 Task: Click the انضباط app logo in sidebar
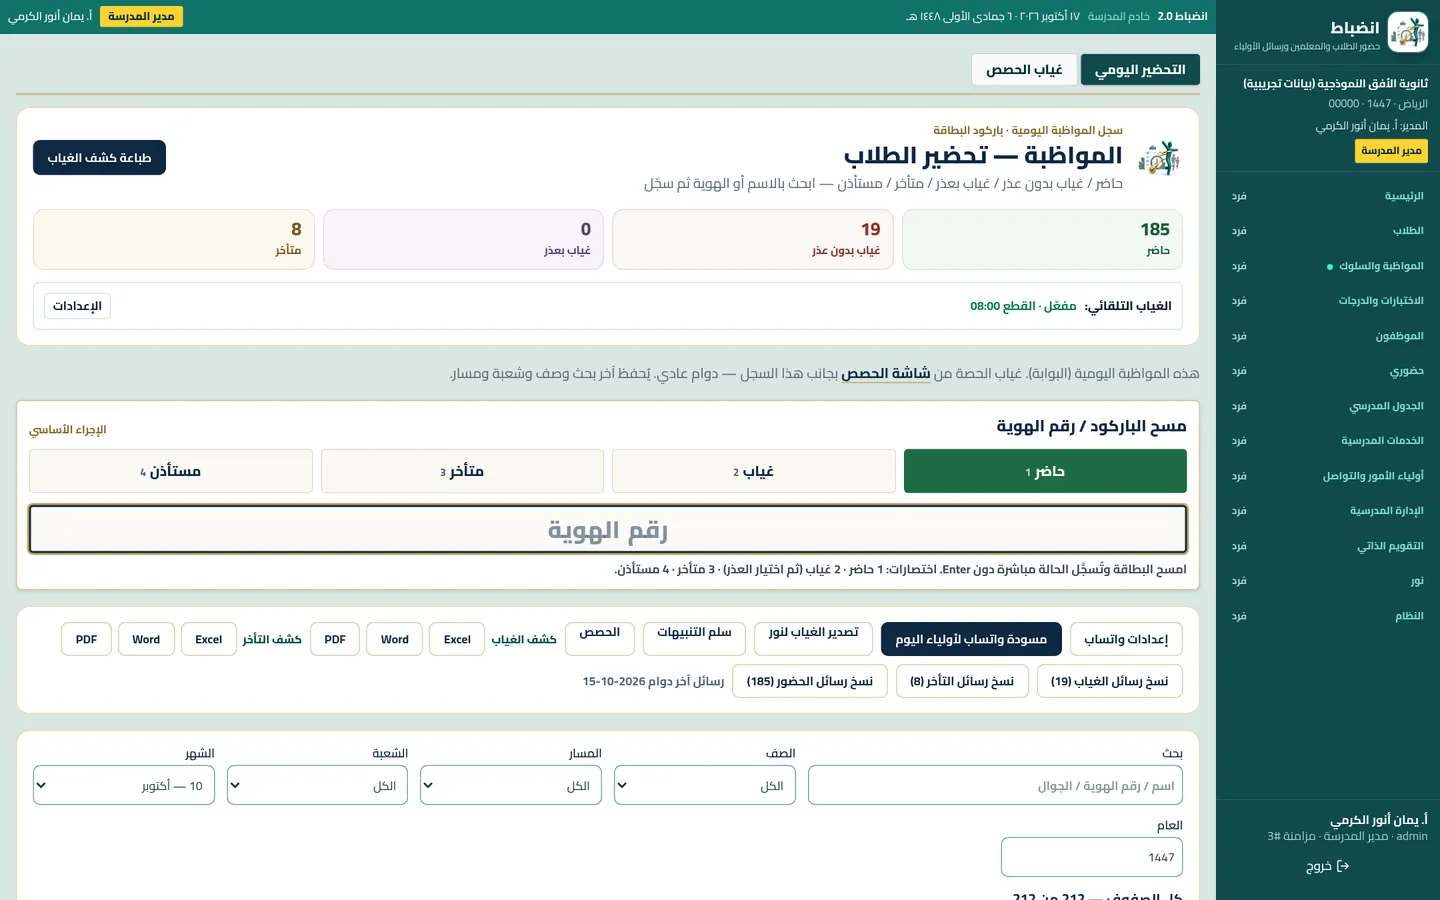click(1408, 33)
